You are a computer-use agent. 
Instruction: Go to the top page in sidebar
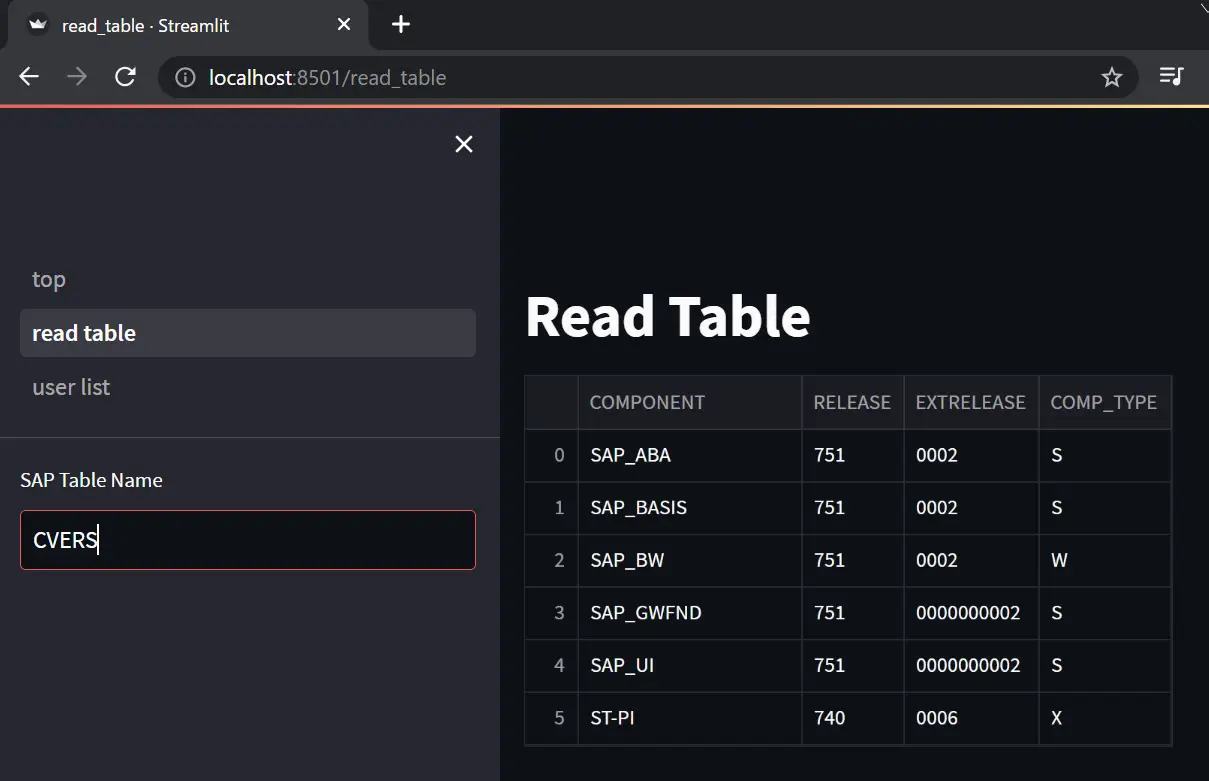tap(248, 279)
